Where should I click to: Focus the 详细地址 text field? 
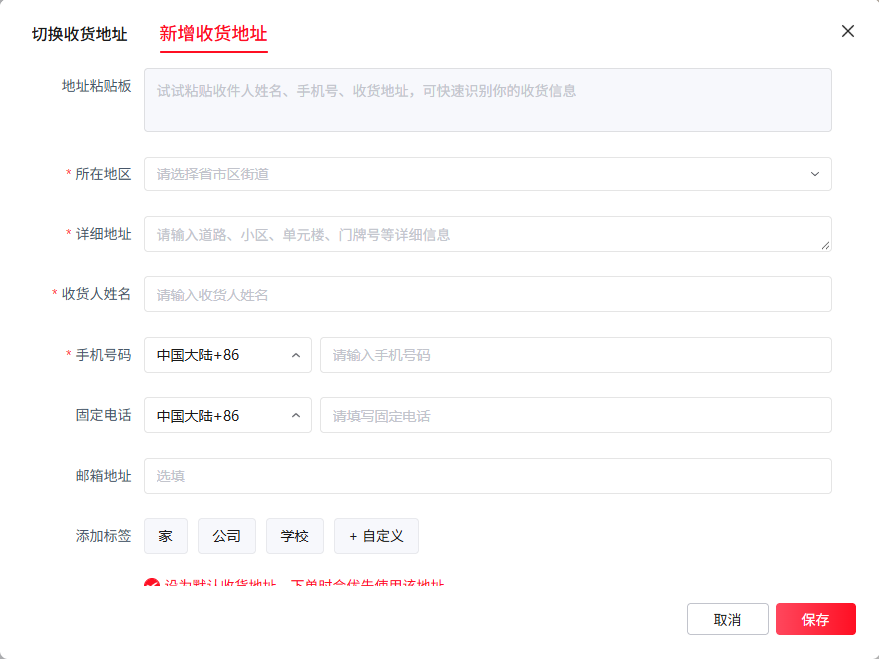[x=488, y=234]
